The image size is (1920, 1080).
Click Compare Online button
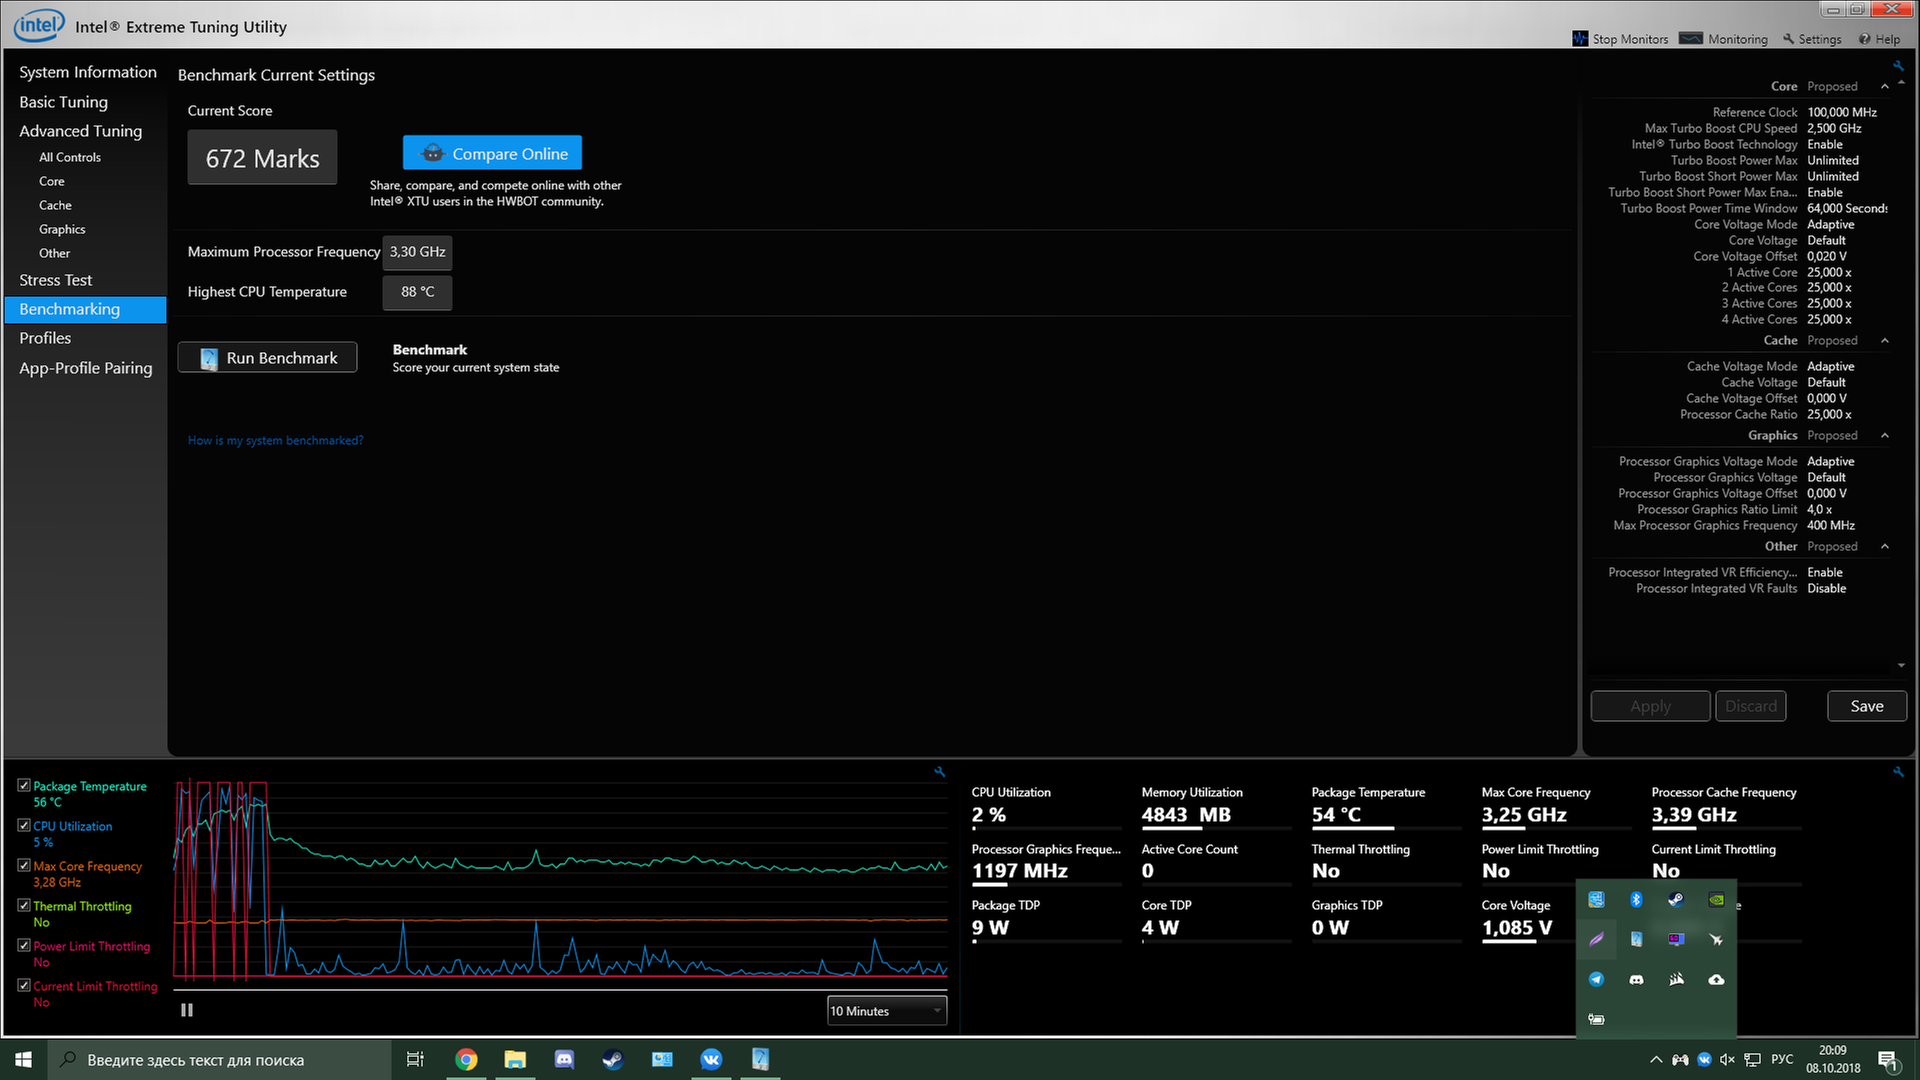coord(492,153)
